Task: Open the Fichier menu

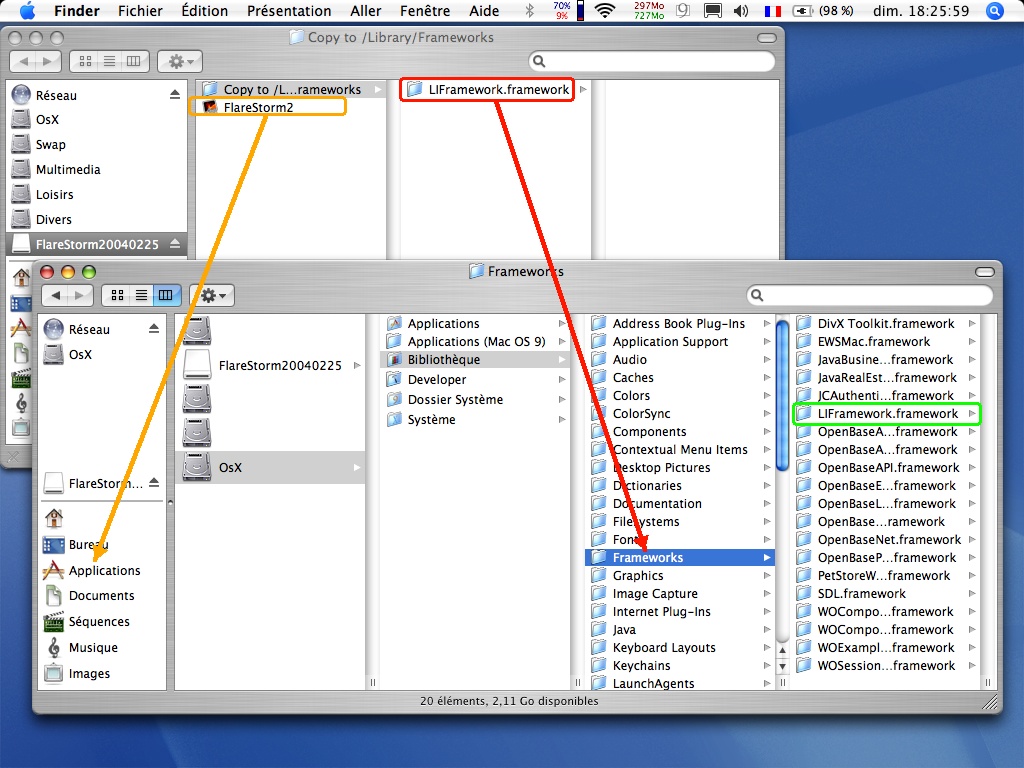Action: [x=140, y=10]
